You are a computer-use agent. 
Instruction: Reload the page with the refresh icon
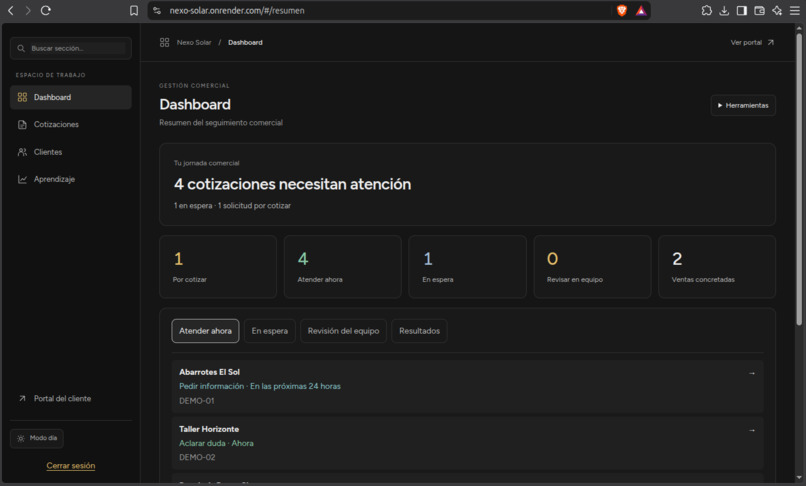[x=46, y=10]
